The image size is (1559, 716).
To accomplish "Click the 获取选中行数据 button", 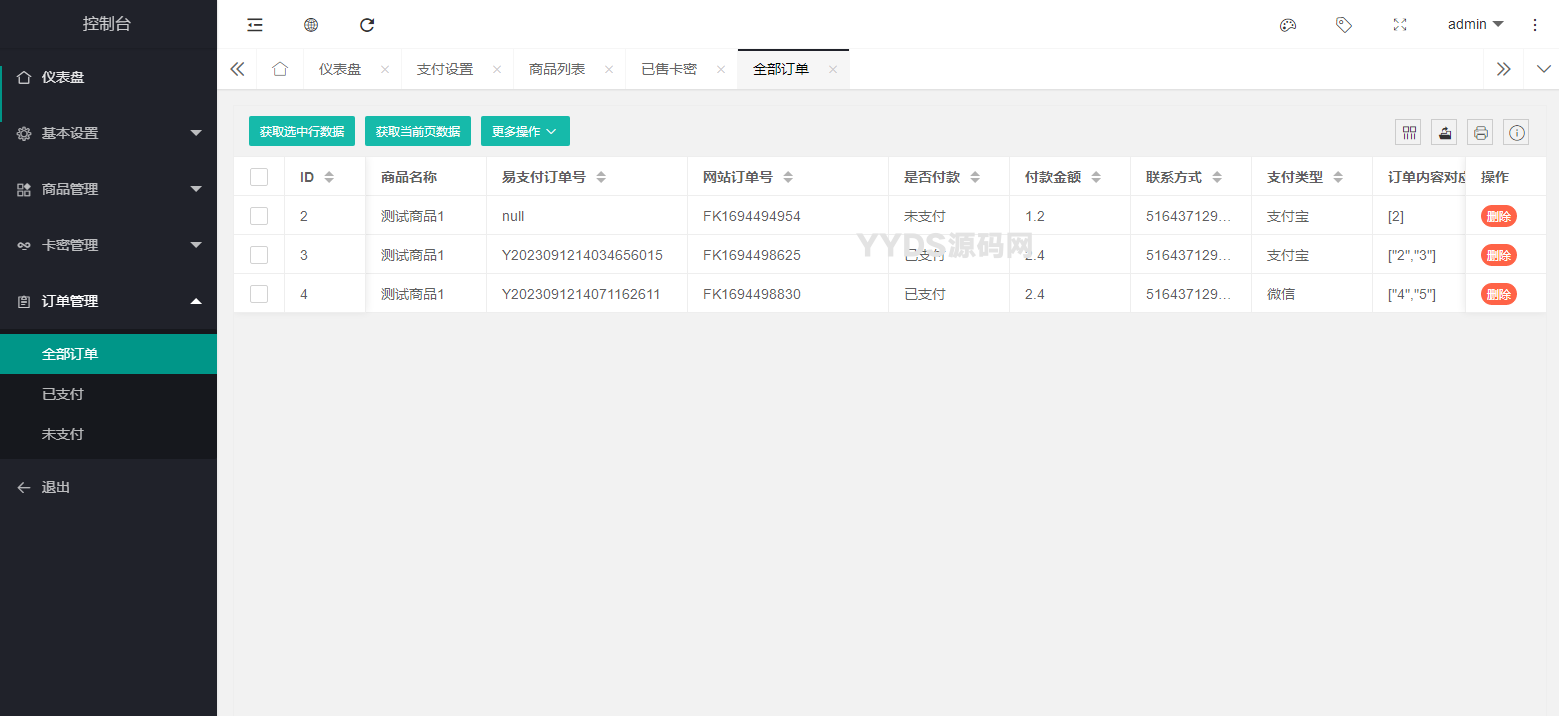I will click(x=302, y=131).
